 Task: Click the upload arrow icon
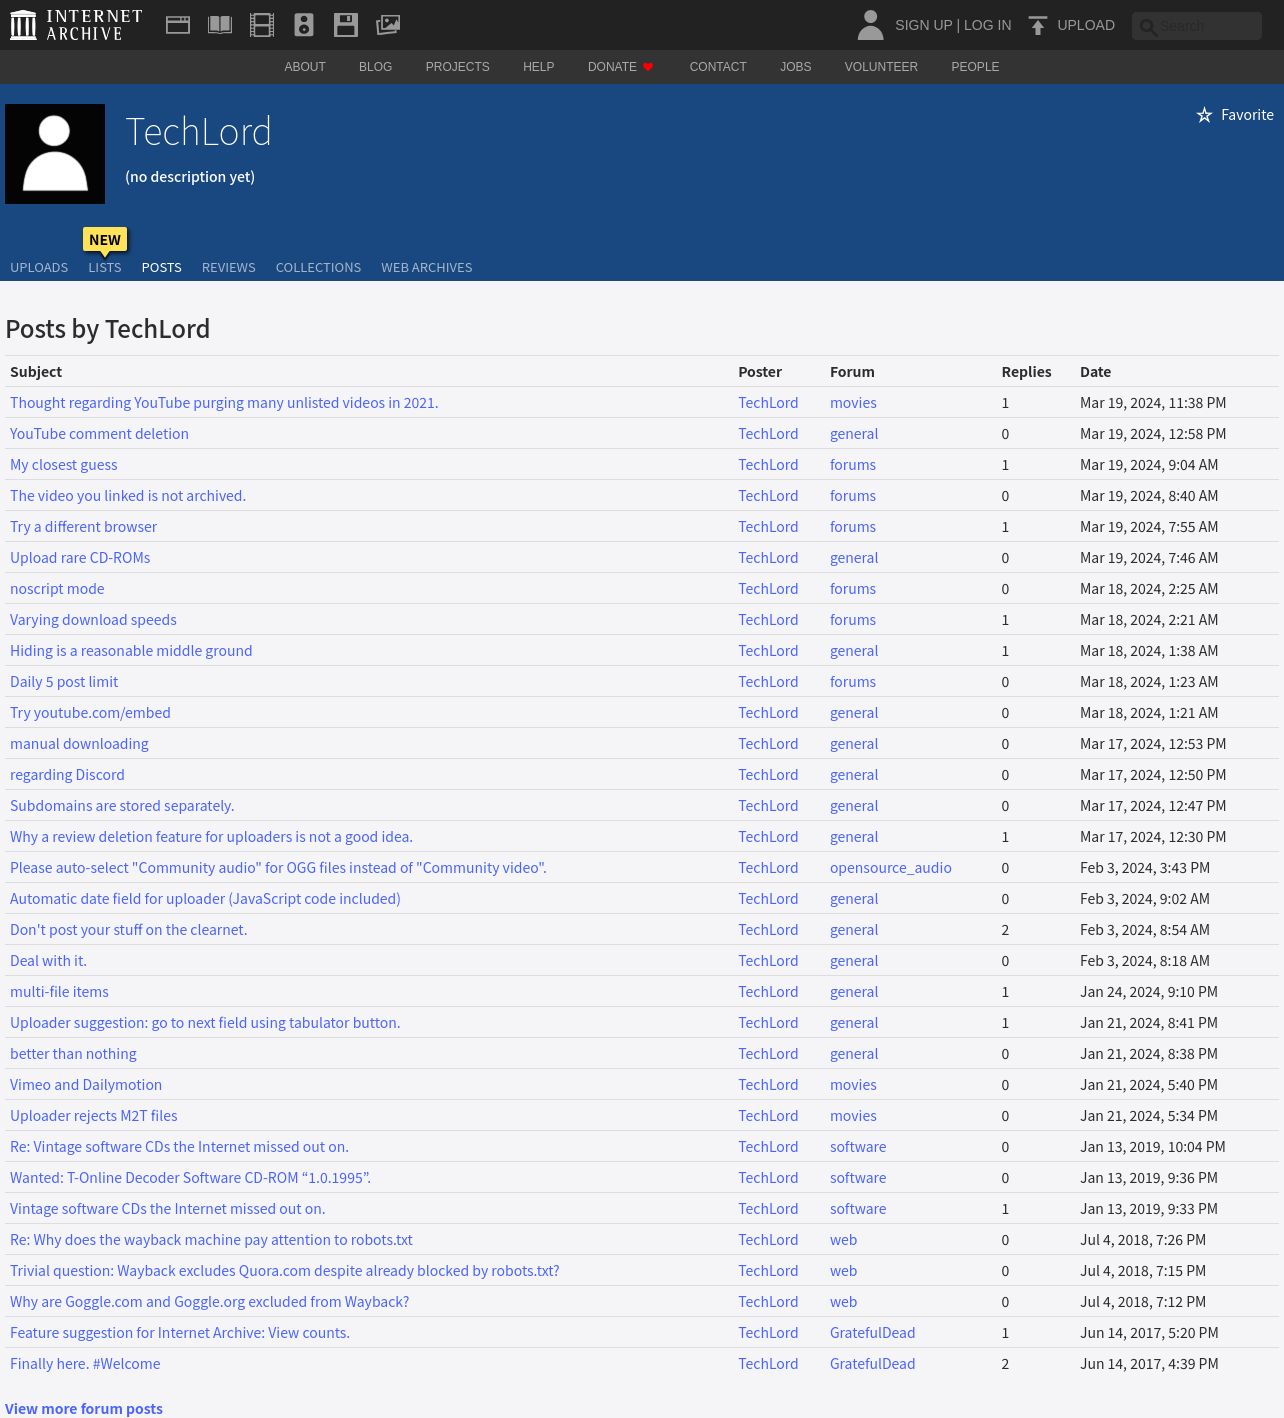tap(1038, 25)
